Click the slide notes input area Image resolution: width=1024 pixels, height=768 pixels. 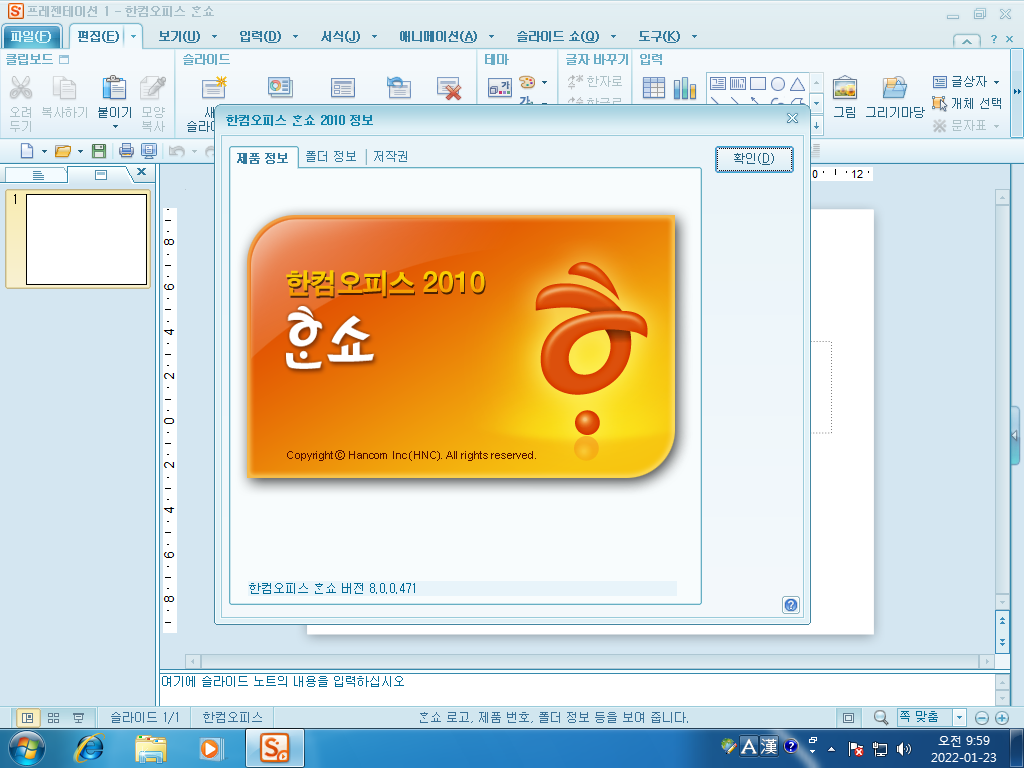tap(577, 689)
